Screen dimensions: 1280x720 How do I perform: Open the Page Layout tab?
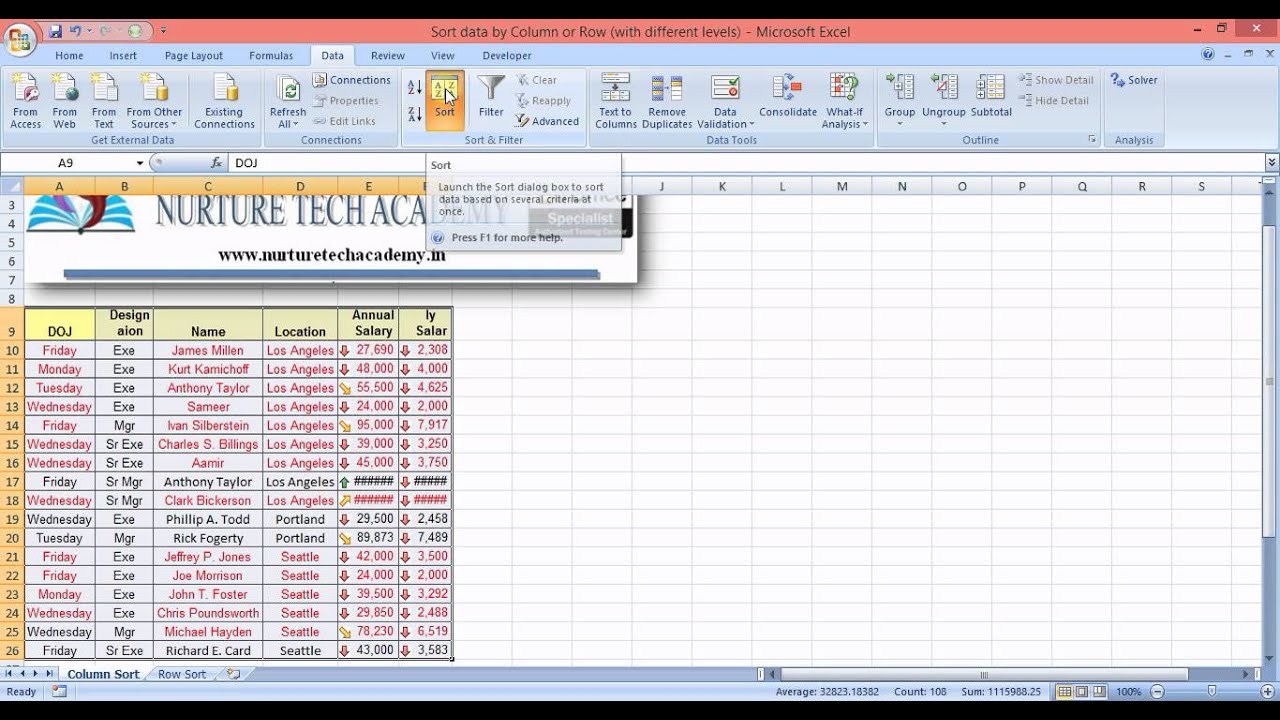pyautogui.click(x=194, y=56)
